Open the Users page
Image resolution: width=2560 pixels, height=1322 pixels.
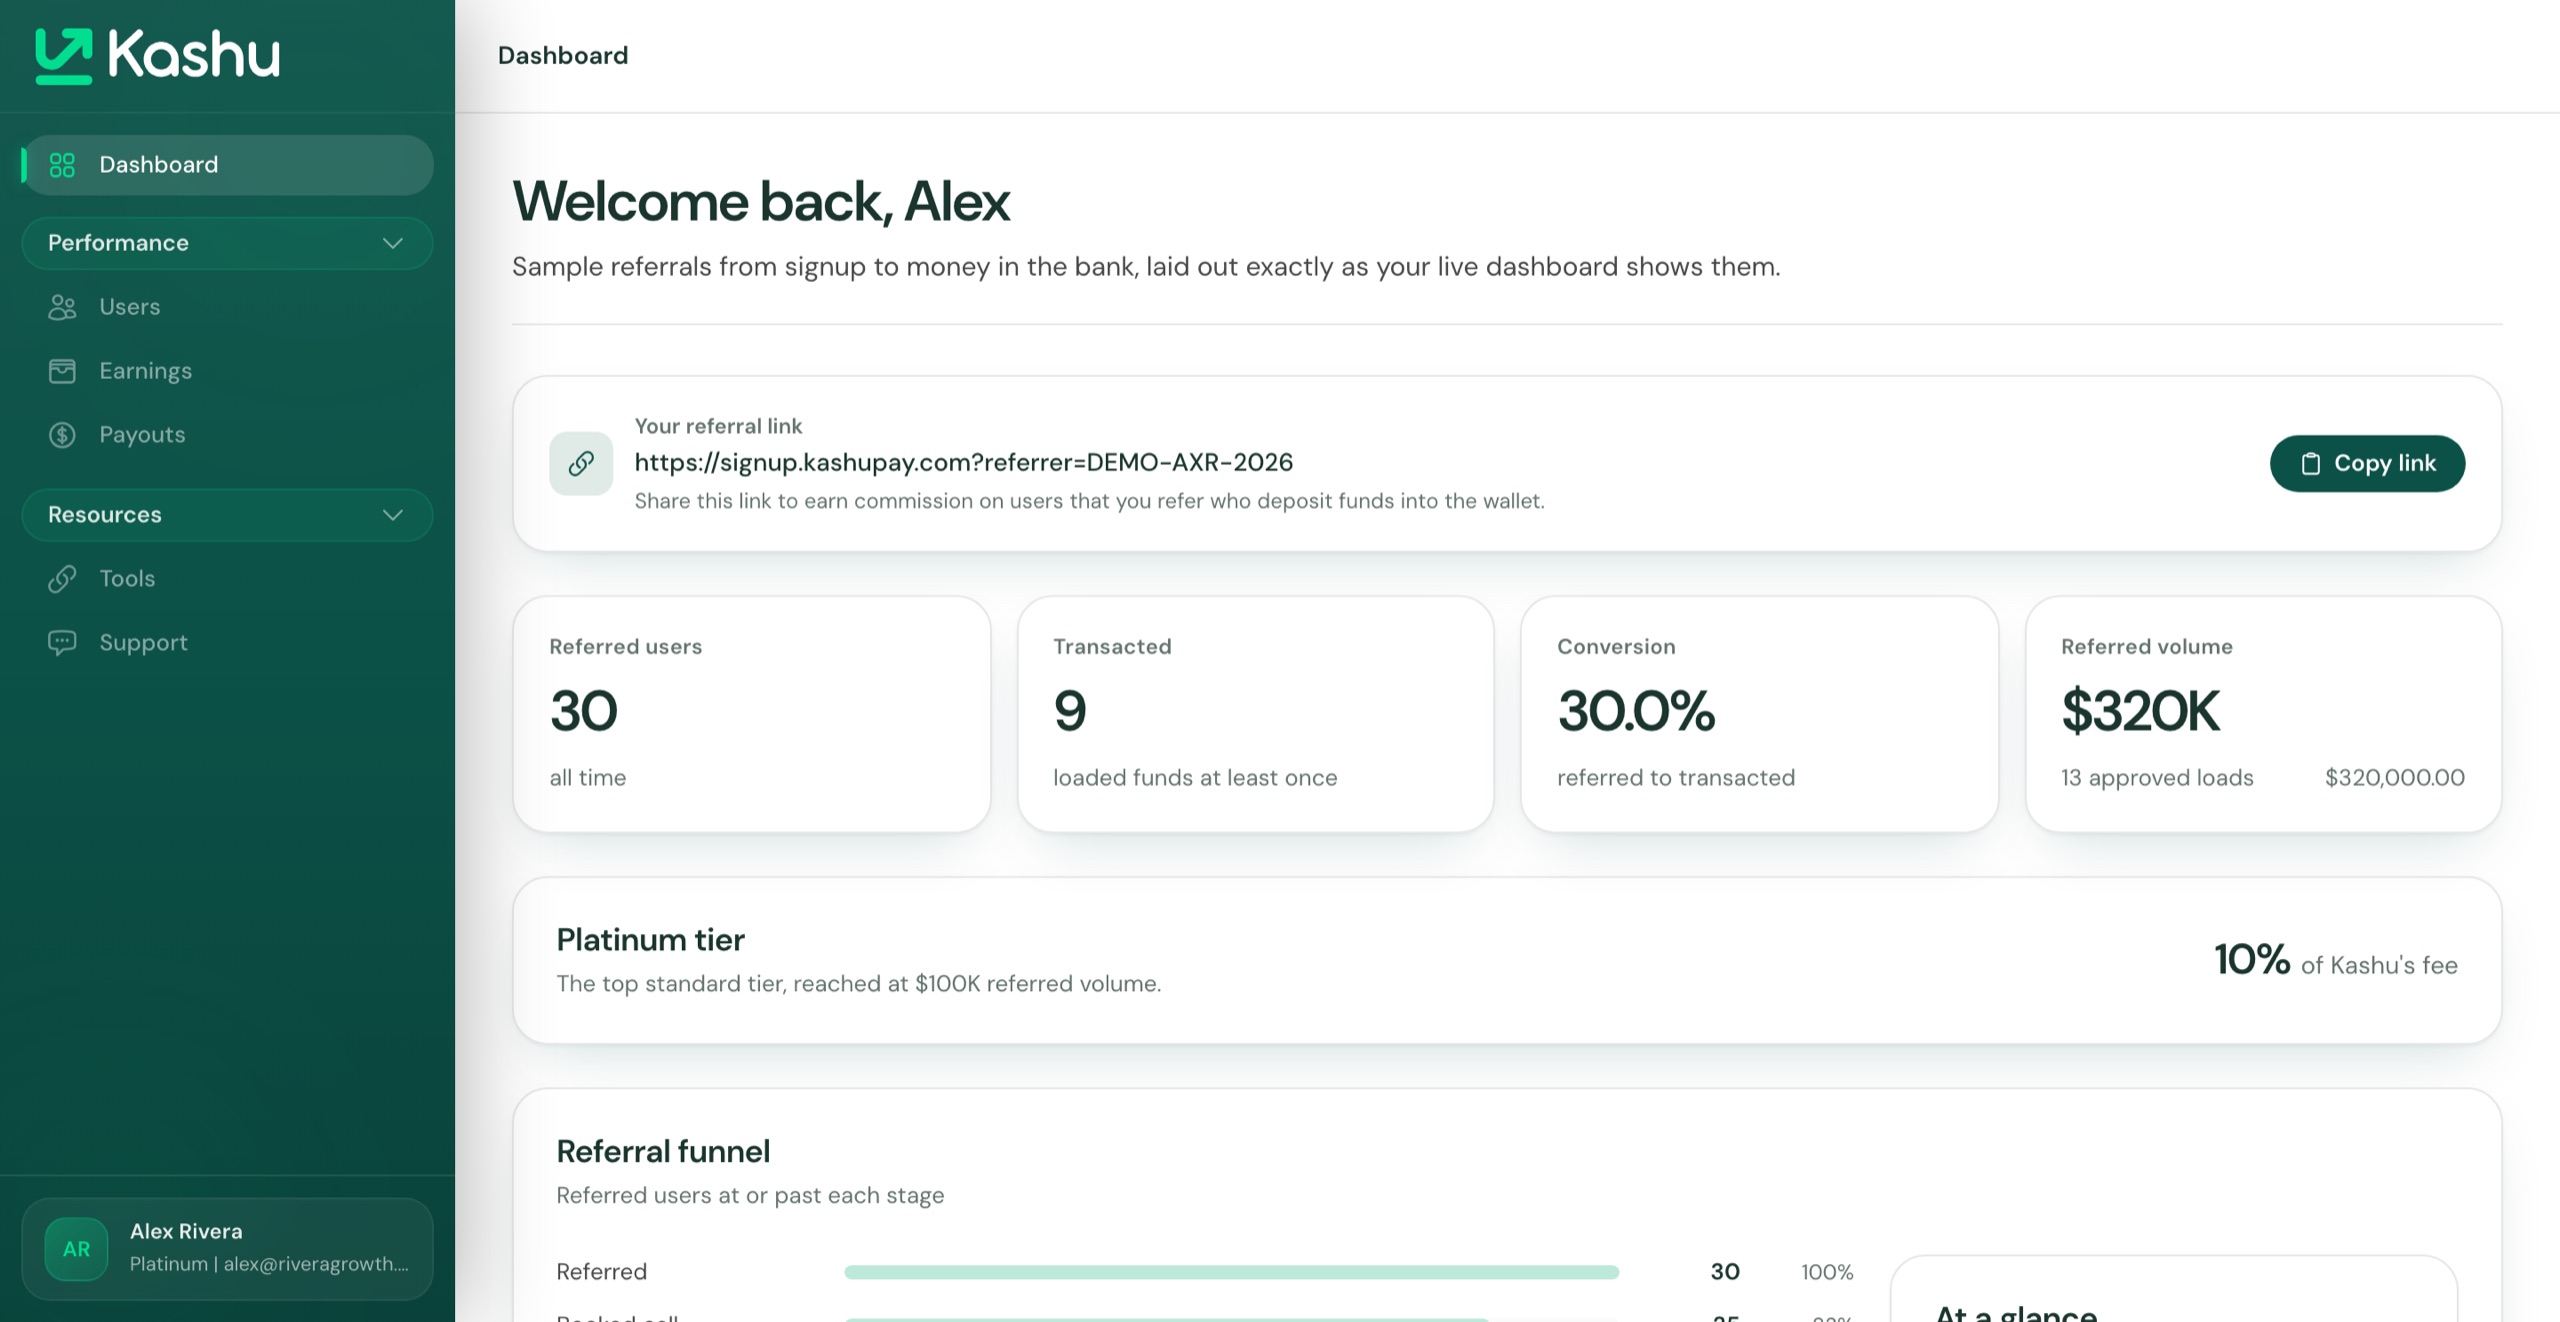click(x=228, y=307)
